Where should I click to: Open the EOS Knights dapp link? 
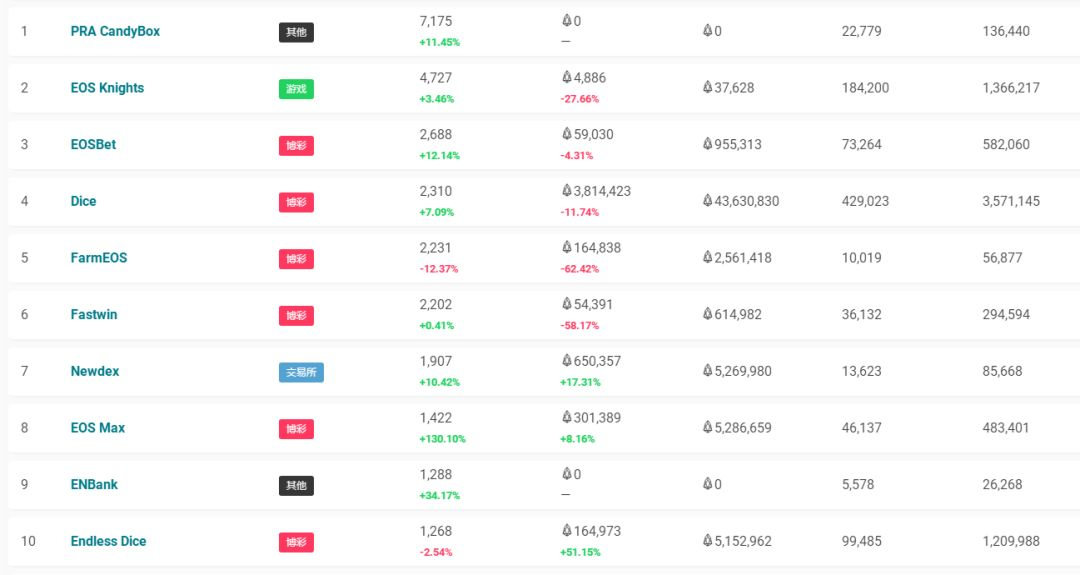[107, 87]
